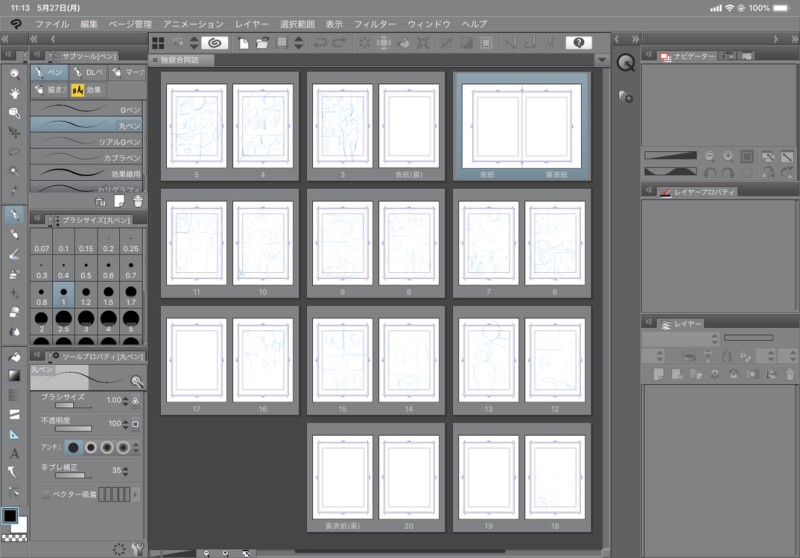Select brush size 2.5 preset
Screen dimensions: 800x558
(x=63, y=322)
